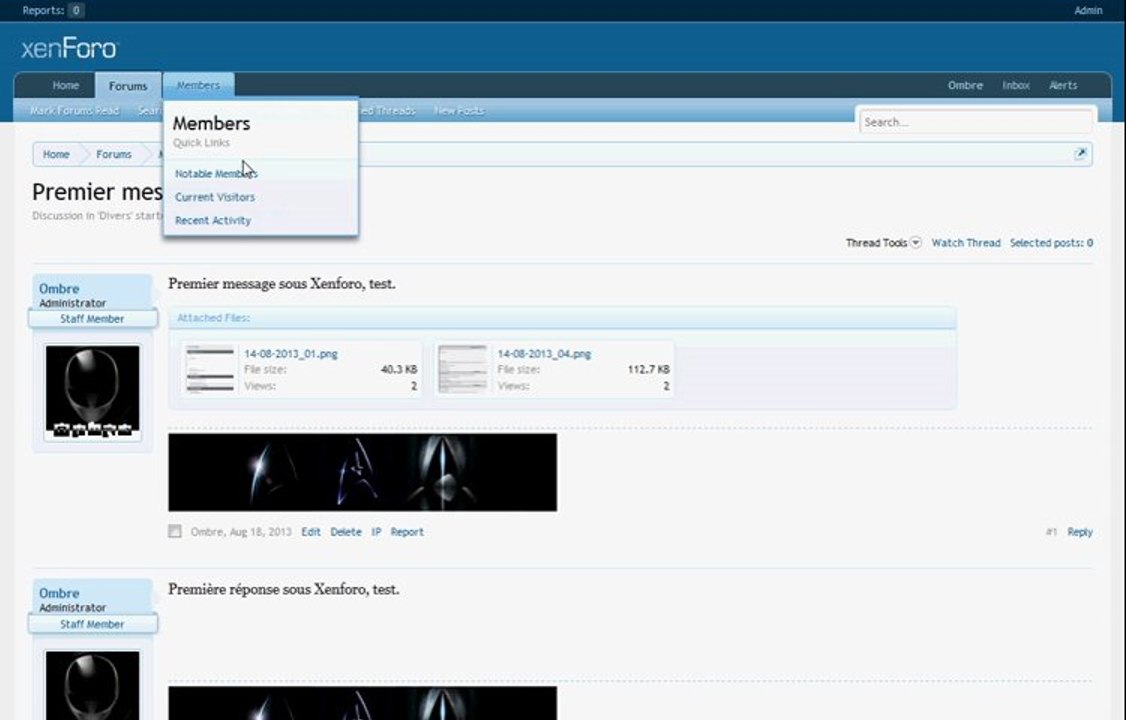Click the Aug 18, 2013 post date
This screenshot has height=720, width=1126.
click(x=261, y=532)
